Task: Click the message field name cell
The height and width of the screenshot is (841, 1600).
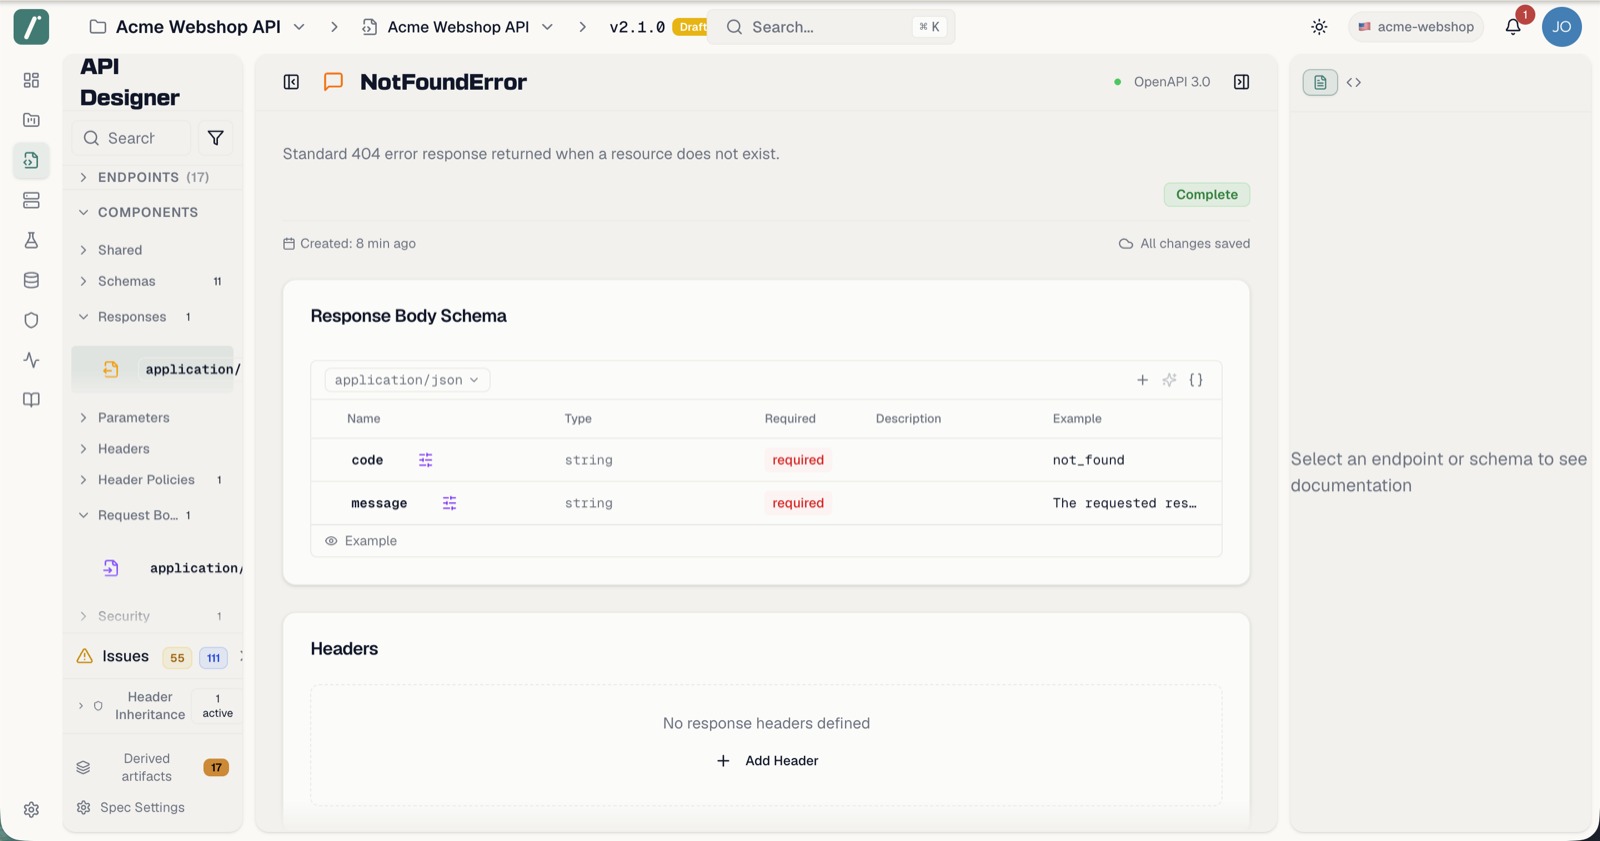Action: (379, 503)
